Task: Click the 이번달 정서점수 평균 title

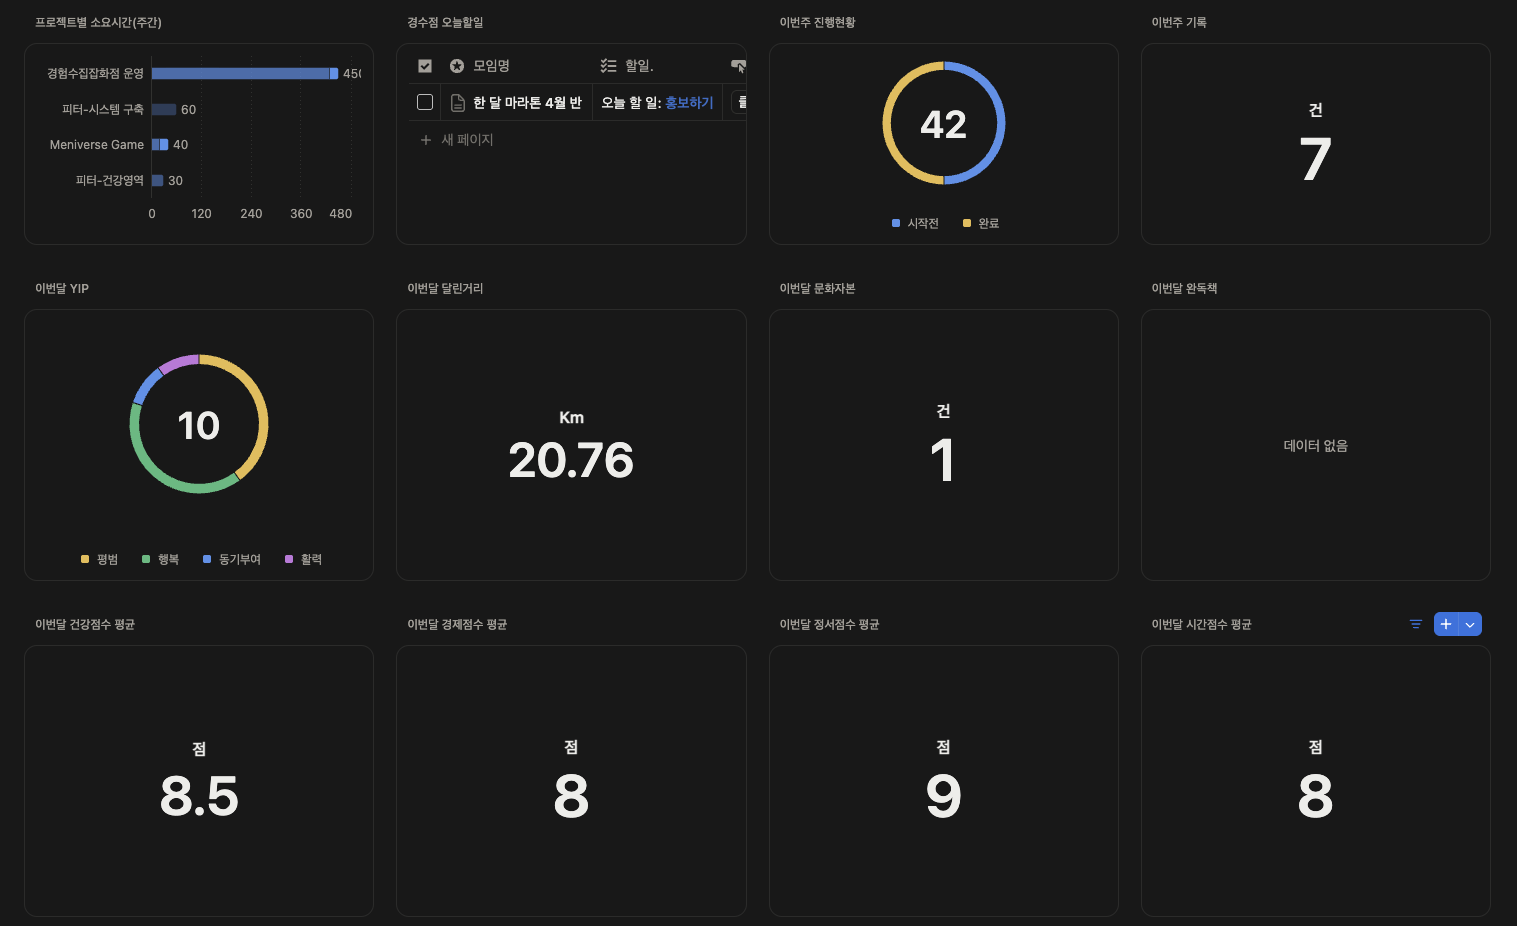Action: 829,625
